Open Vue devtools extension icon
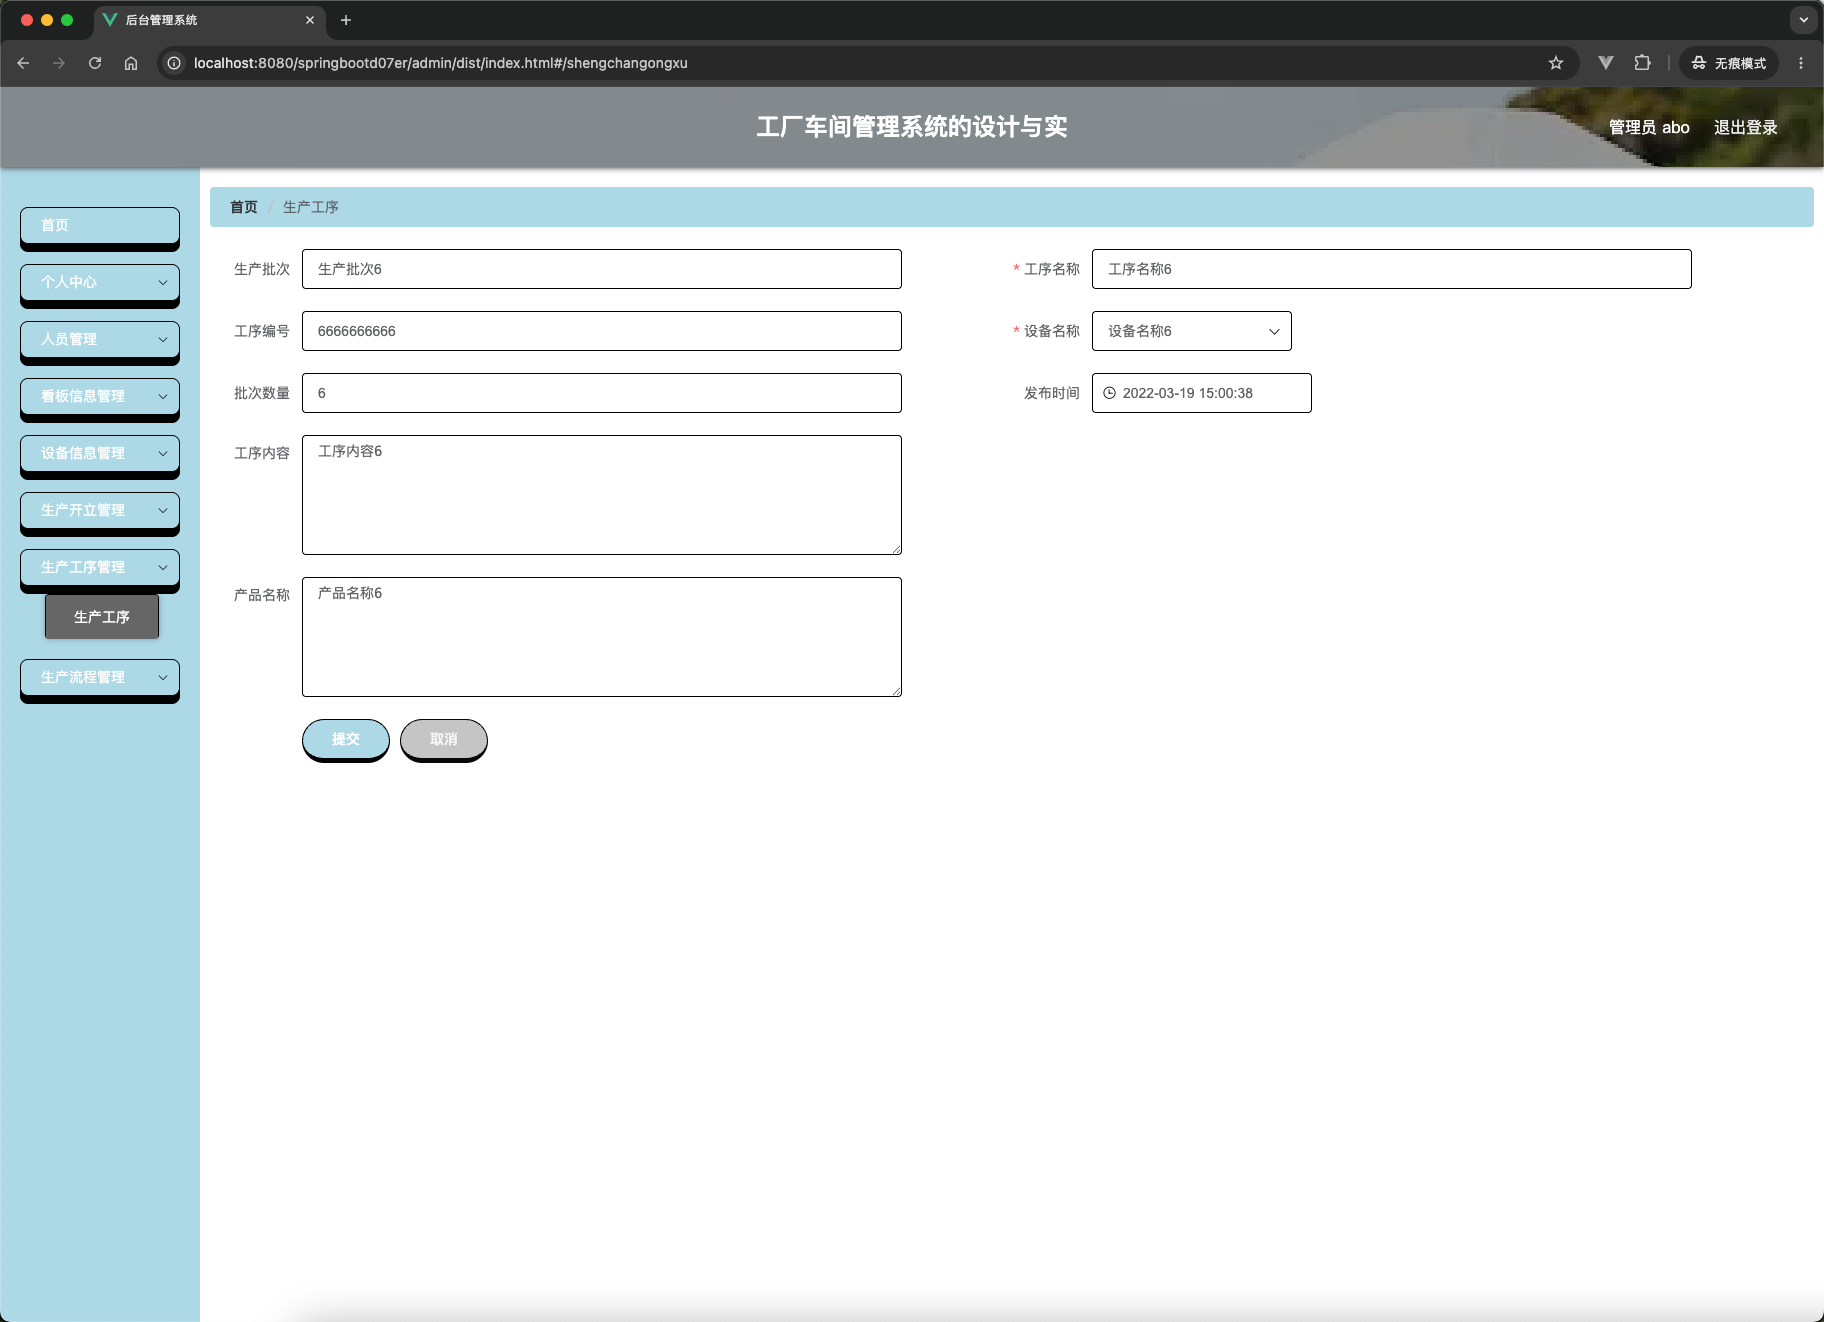This screenshot has width=1824, height=1322. coord(1606,63)
